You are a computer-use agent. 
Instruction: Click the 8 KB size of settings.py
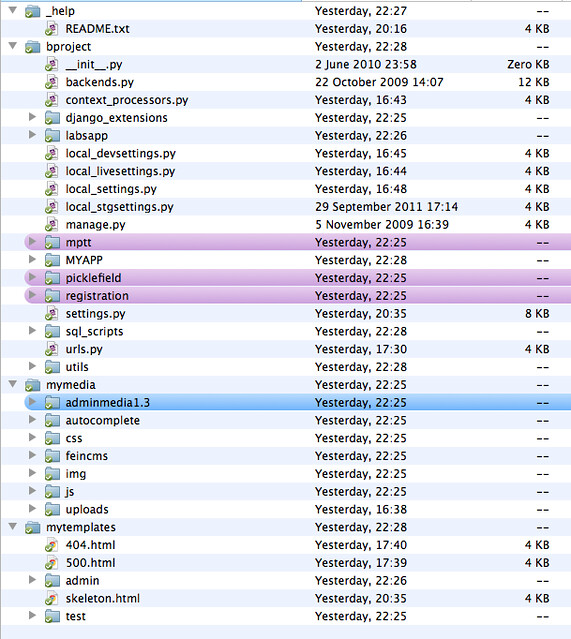537,313
